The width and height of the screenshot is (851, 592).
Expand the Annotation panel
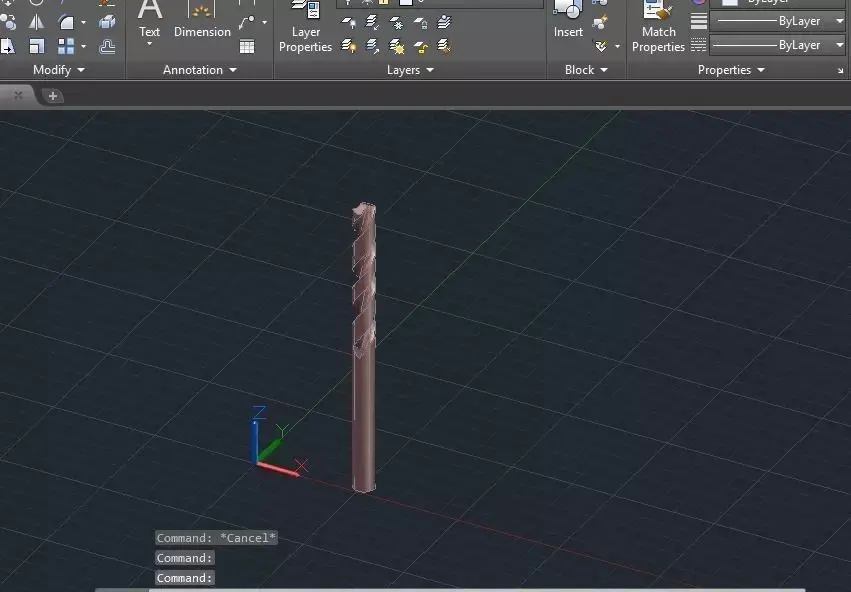point(232,69)
